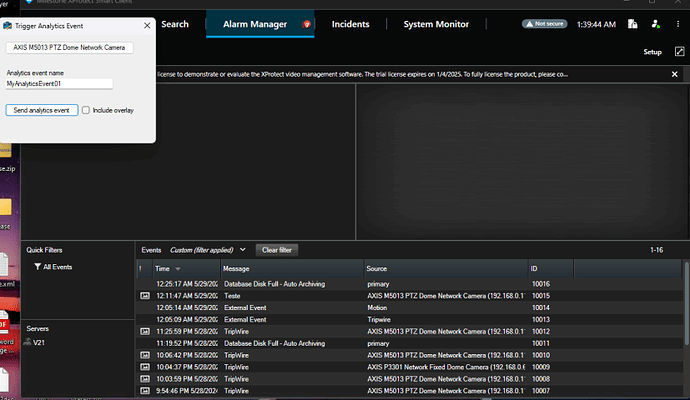Click event ID 10011
The image size is (690, 400).
541,343
